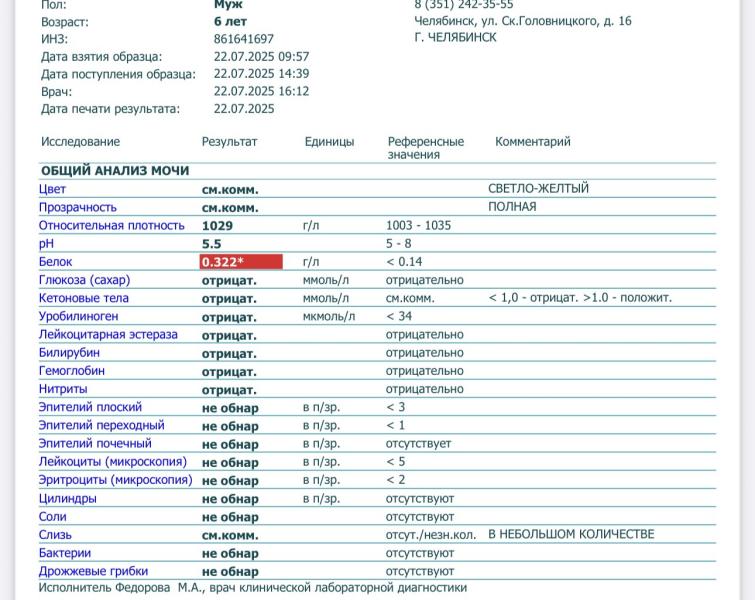Screen dimensions: 755x600
Task: Click the 'Глюкоза (сахар)' test name
Action: 84,280
